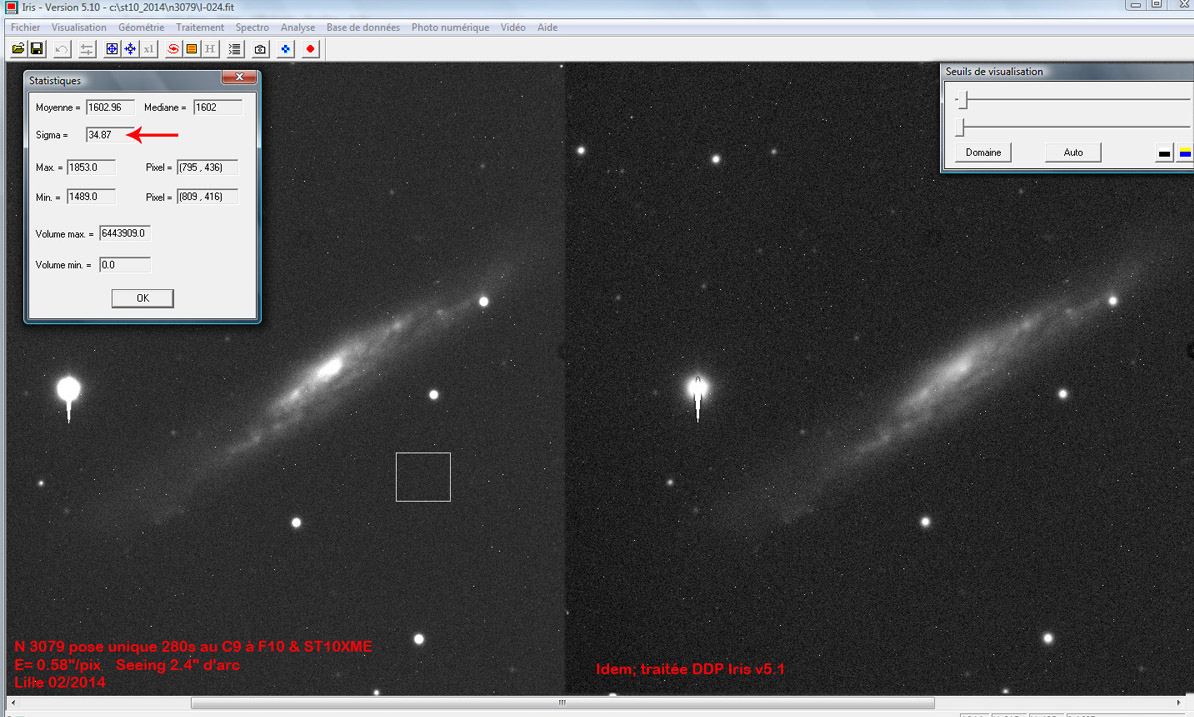
Task: Open the Fichier menu
Action: coord(25,27)
